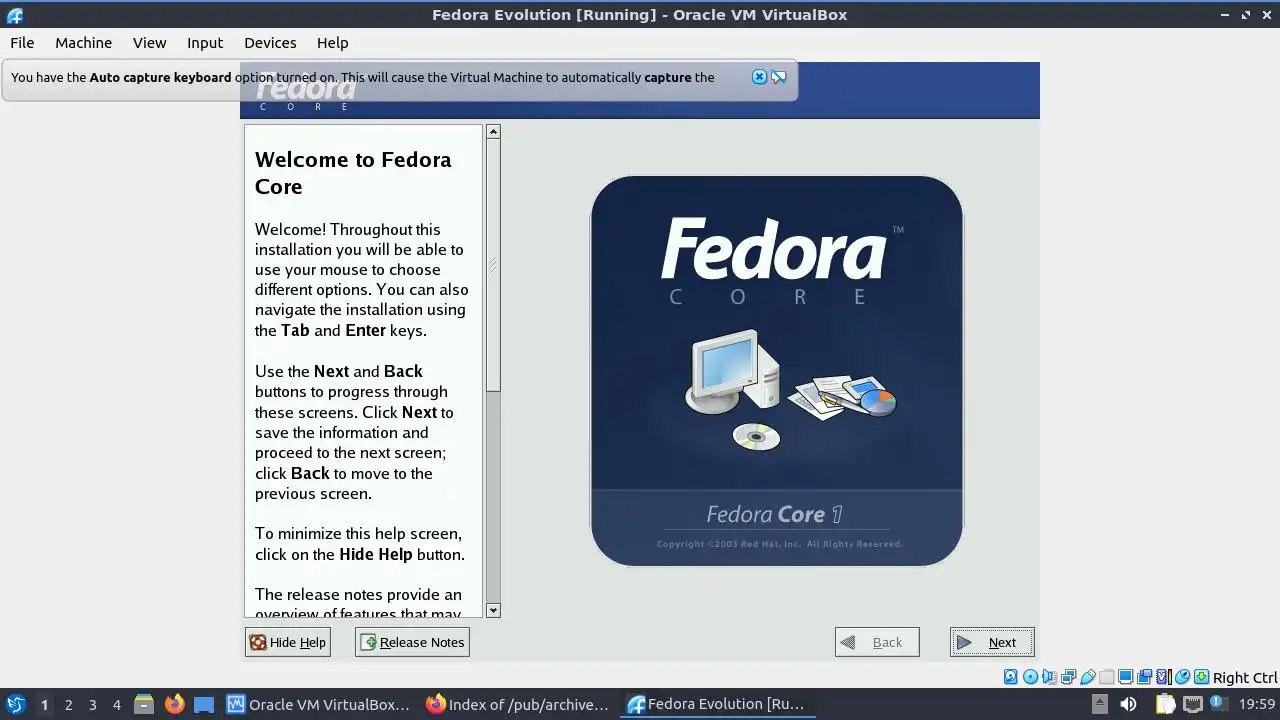The image size is (1280, 720).
Task: Switch to Oracle VM VirtualBox Manager window
Action: [x=319, y=704]
